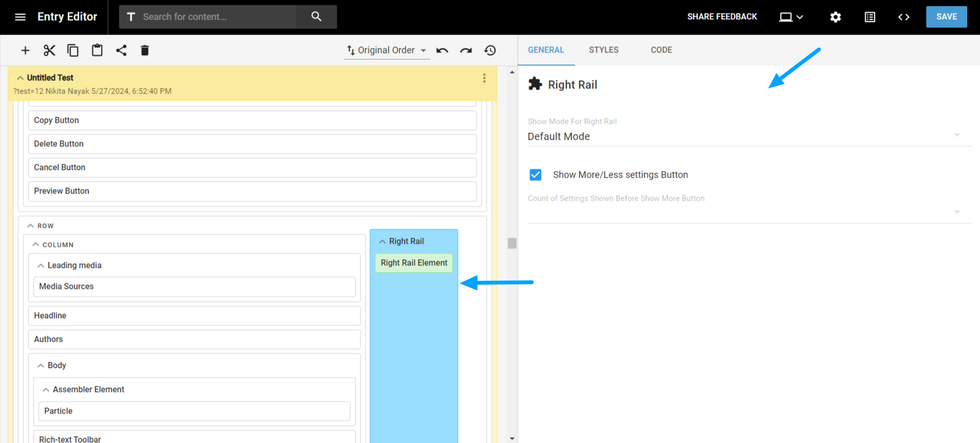Open the Original Order sort dropdown

387,50
